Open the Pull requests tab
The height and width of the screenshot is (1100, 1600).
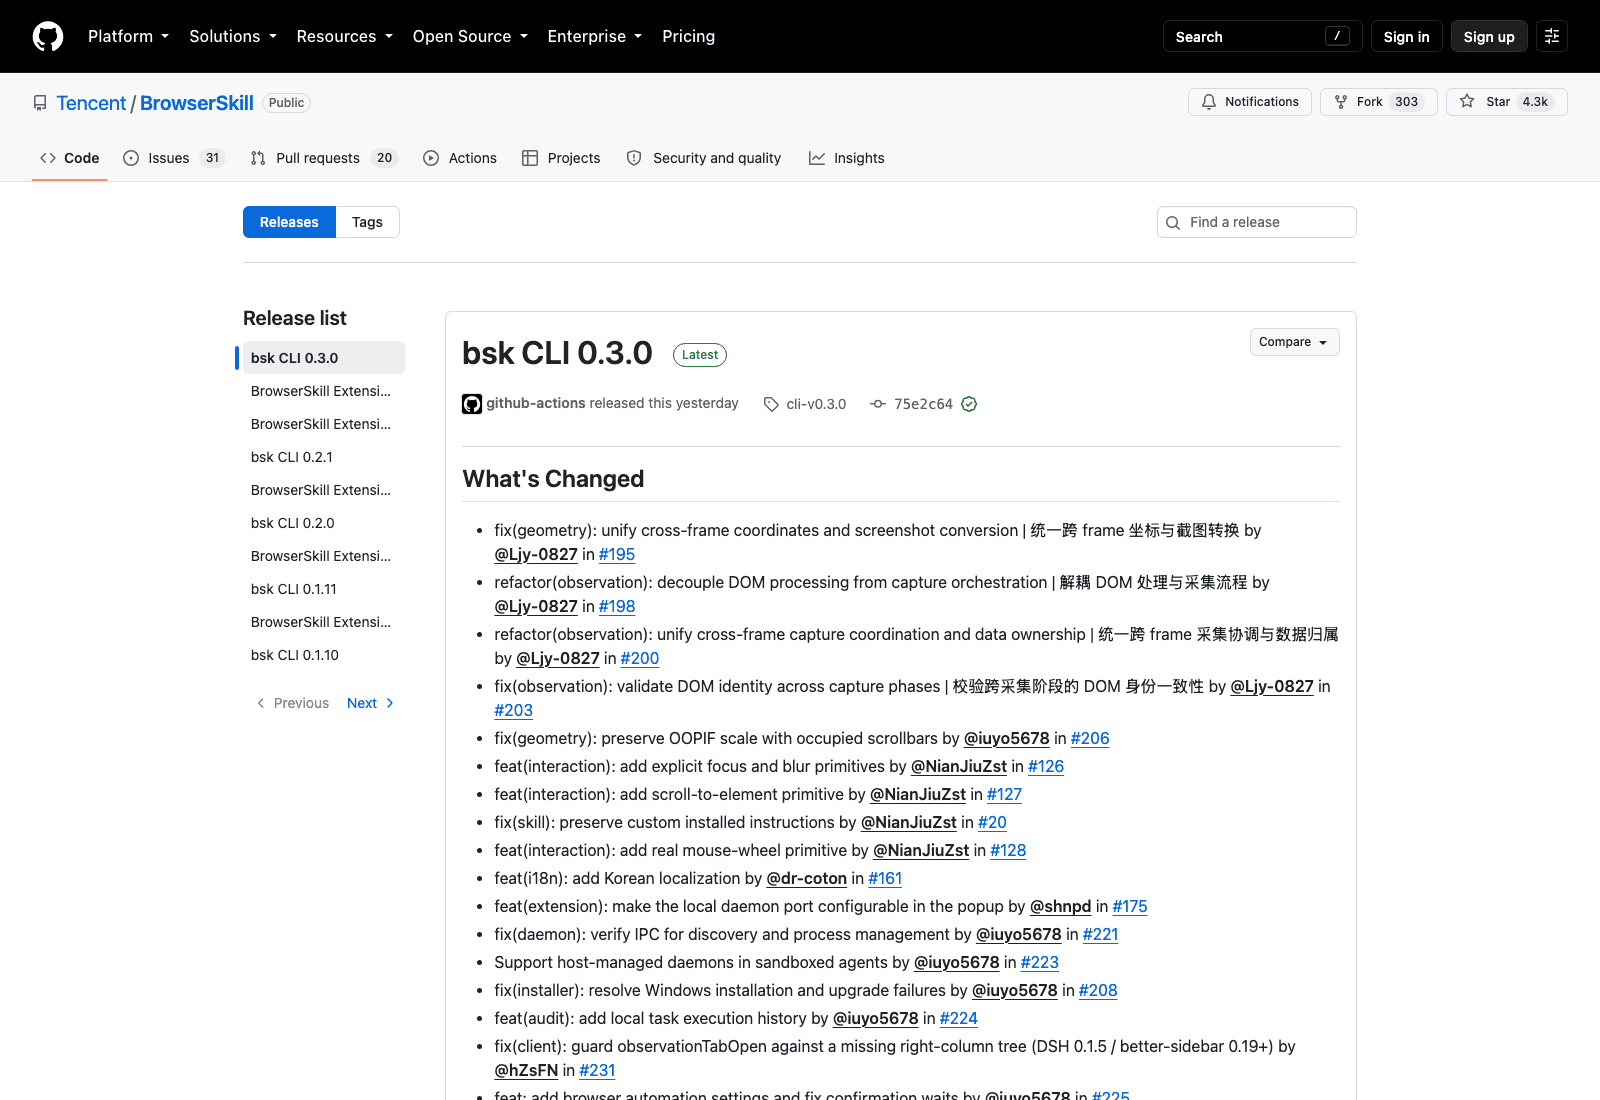tap(324, 158)
